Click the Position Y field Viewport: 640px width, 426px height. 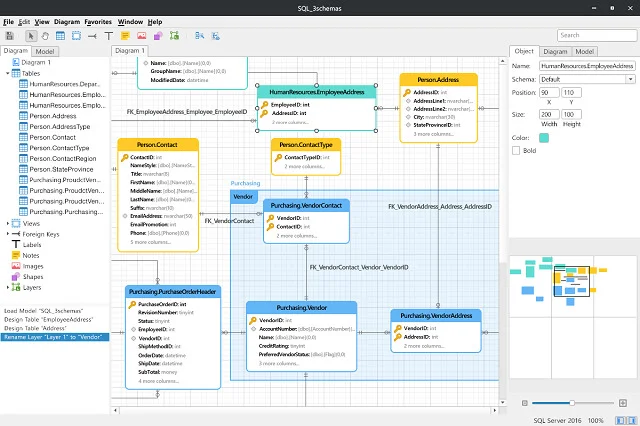pos(571,93)
